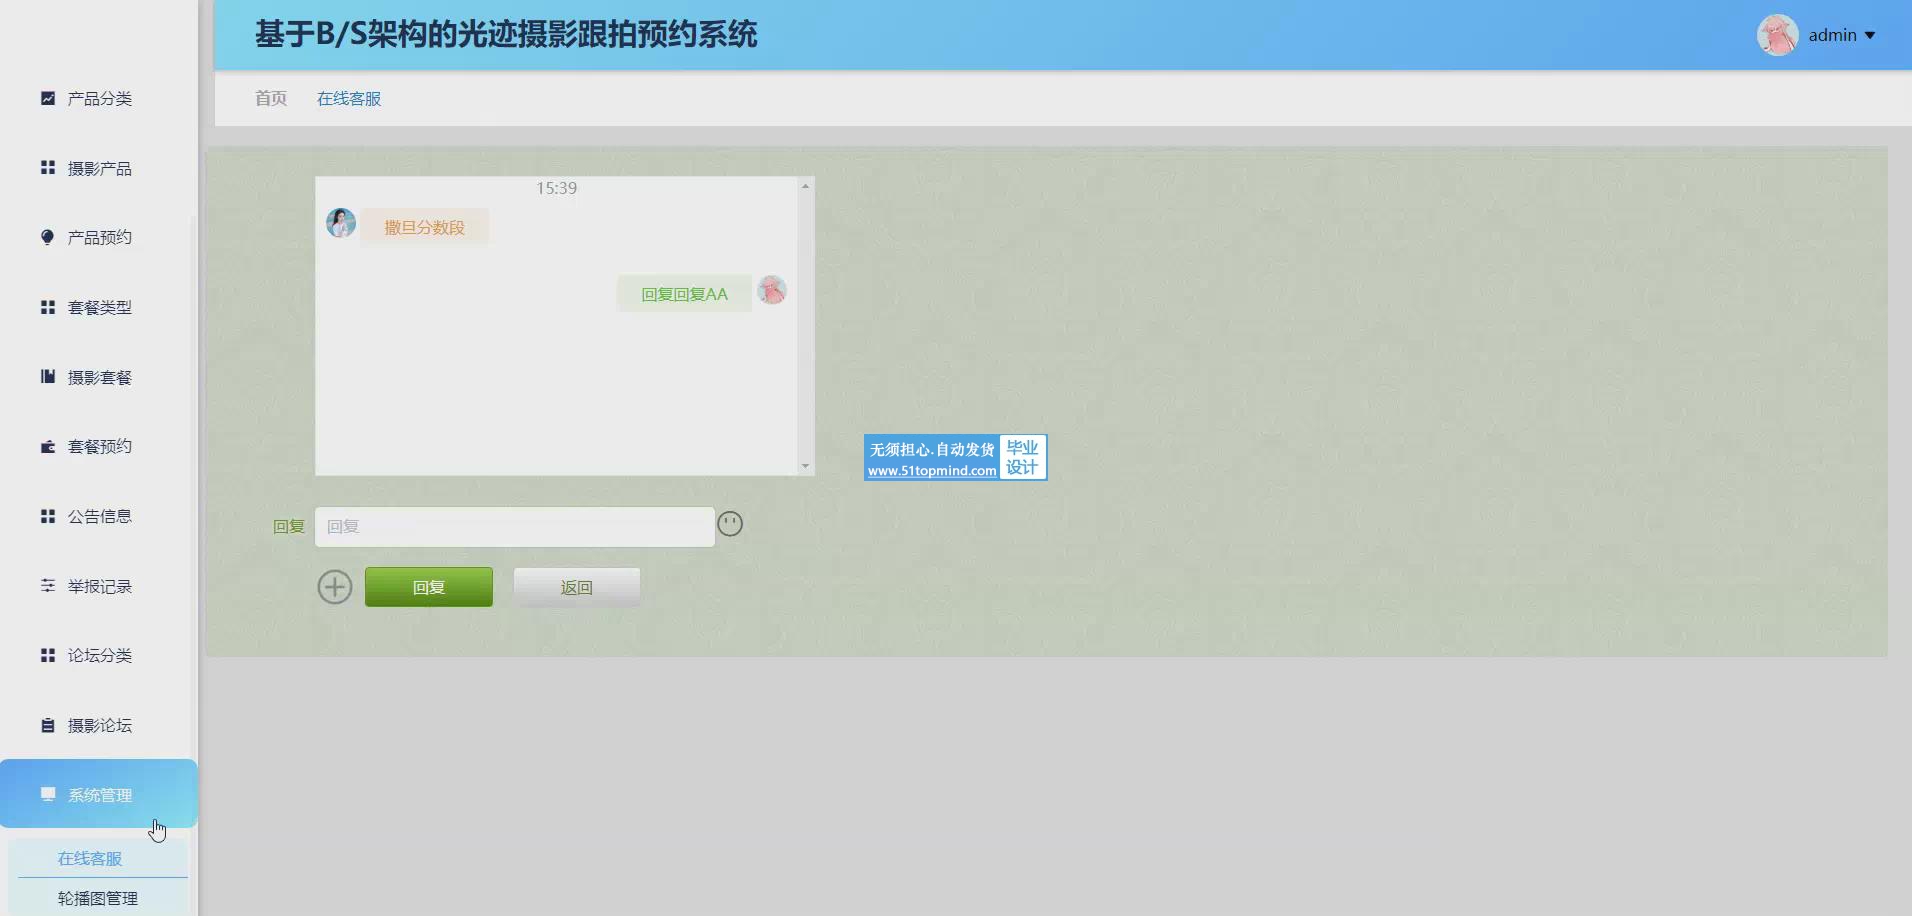This screenshot has height=916, width=1912.
Task: Expand the admin user dropdown arrow
Action: 1870,36
